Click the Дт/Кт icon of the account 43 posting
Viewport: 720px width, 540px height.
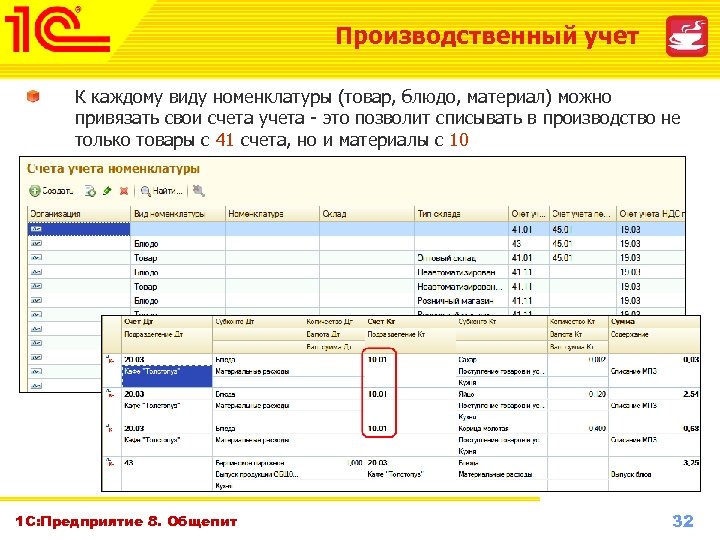tap(109, 462)
